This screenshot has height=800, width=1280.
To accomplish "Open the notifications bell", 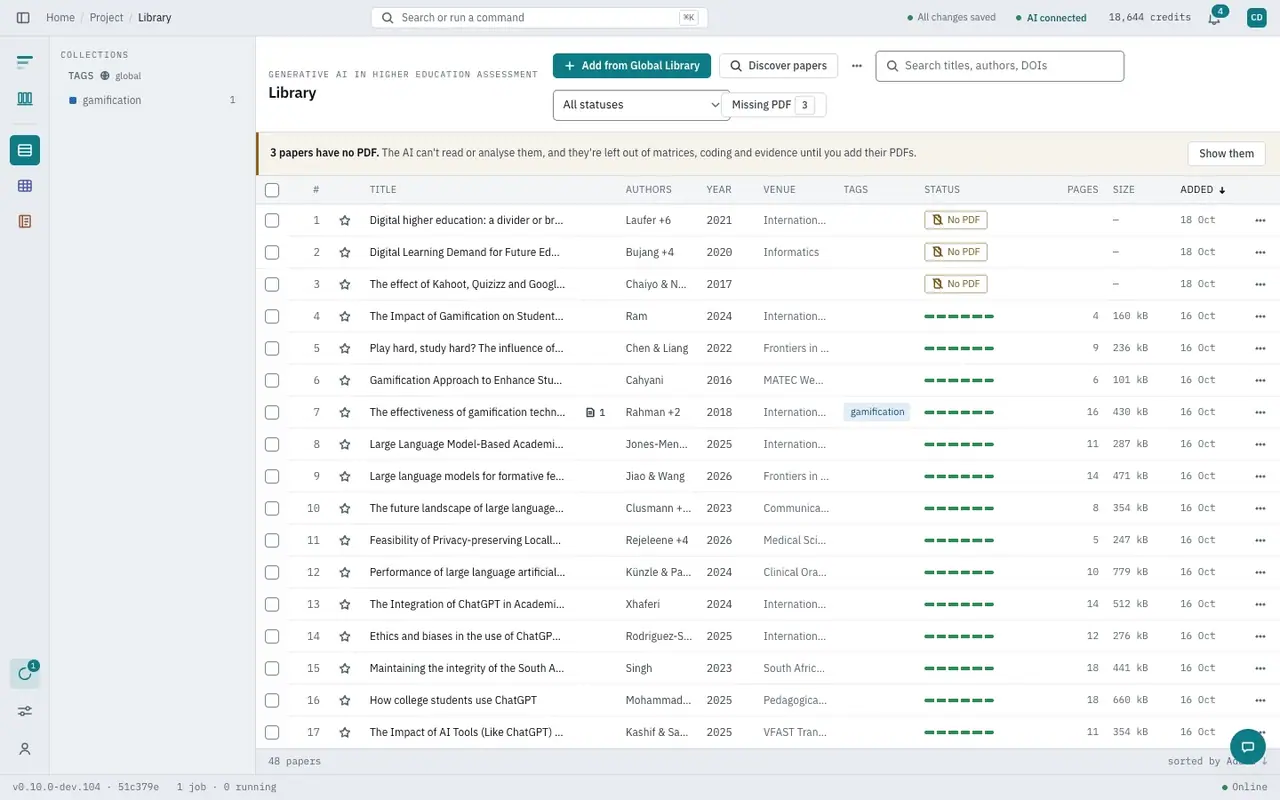I will tap(1214, 18).
